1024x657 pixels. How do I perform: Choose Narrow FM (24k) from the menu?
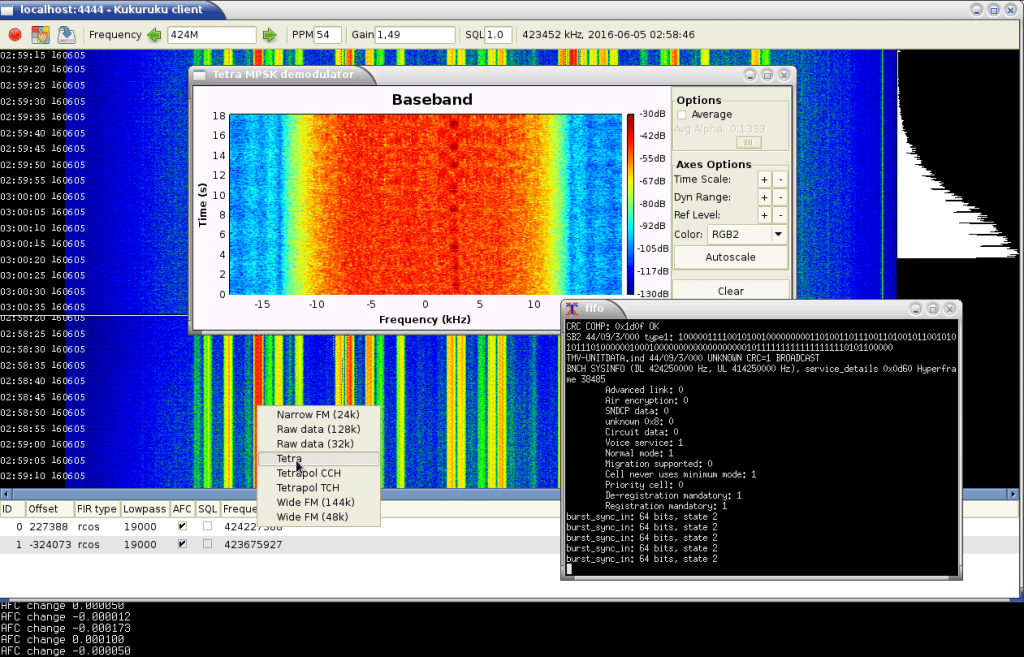pyautogui.click(x=317, y=415)
